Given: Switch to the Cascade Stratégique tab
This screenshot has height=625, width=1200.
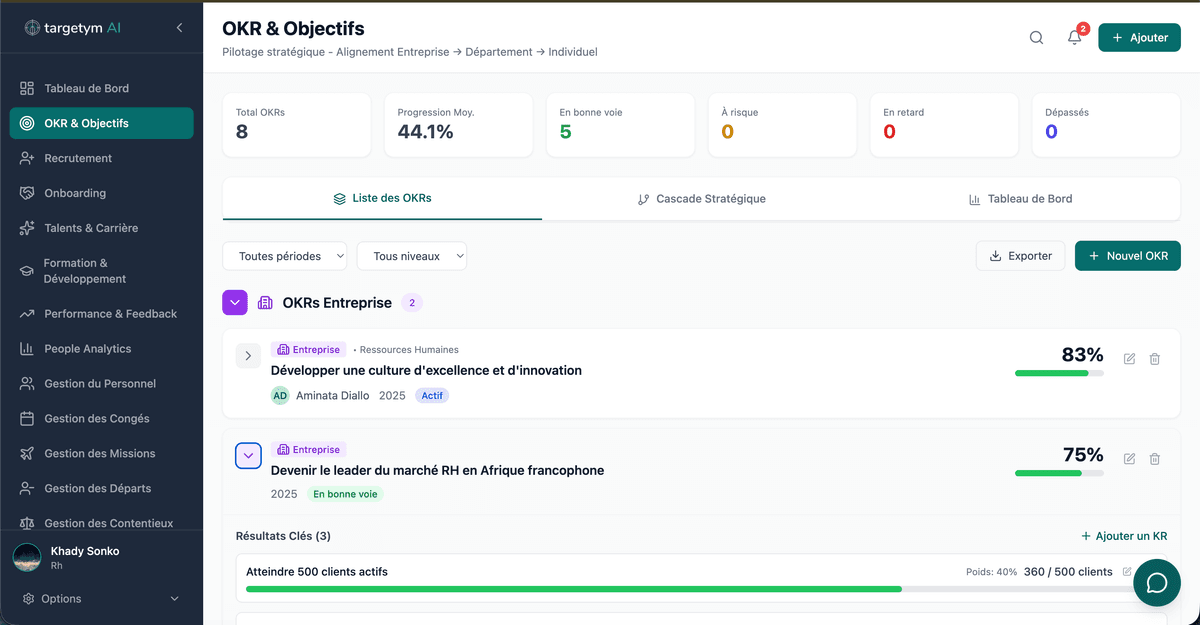Looking at the screenshot, I should [700, 198].
